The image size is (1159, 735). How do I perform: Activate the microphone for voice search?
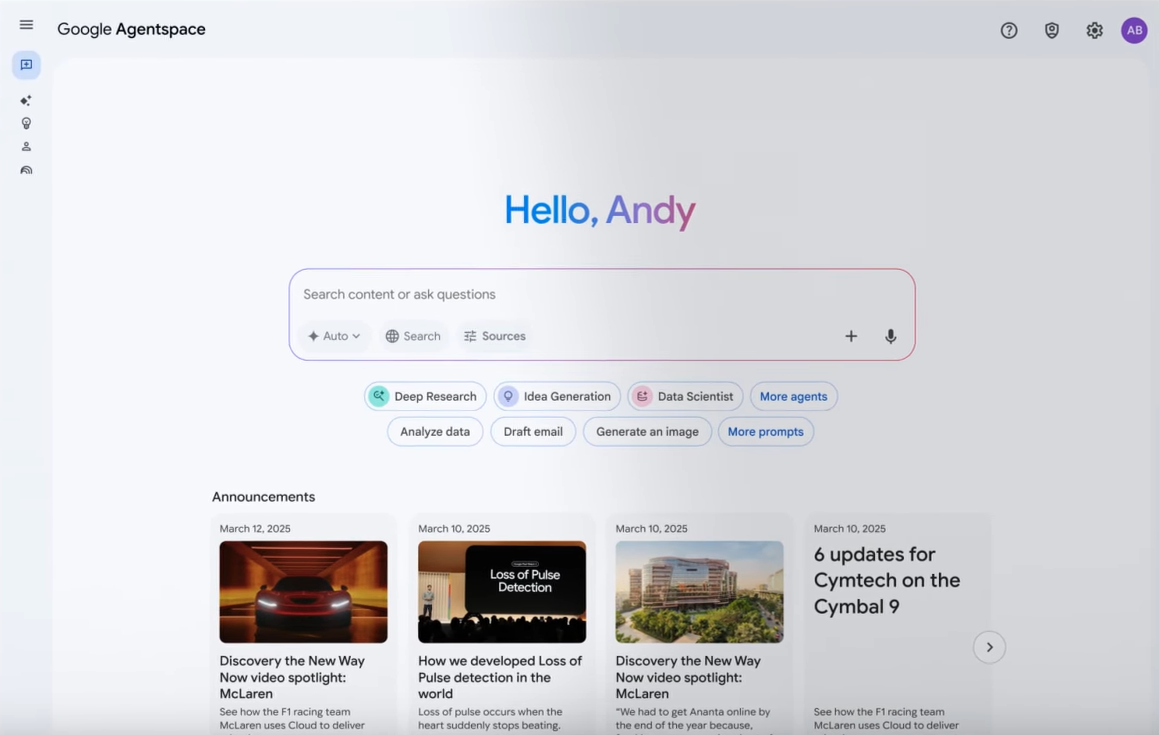[x=890, y=336]
